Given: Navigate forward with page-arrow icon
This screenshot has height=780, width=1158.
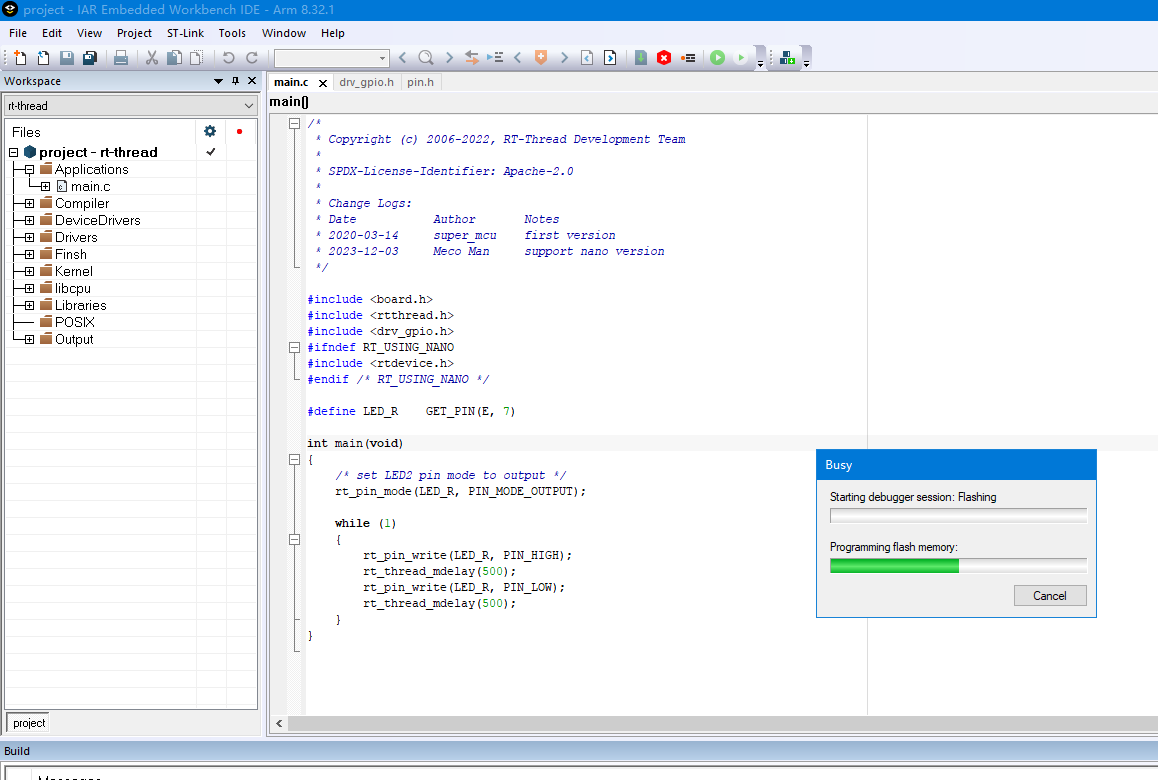Looking at the screenshot, I should (610, 58).
